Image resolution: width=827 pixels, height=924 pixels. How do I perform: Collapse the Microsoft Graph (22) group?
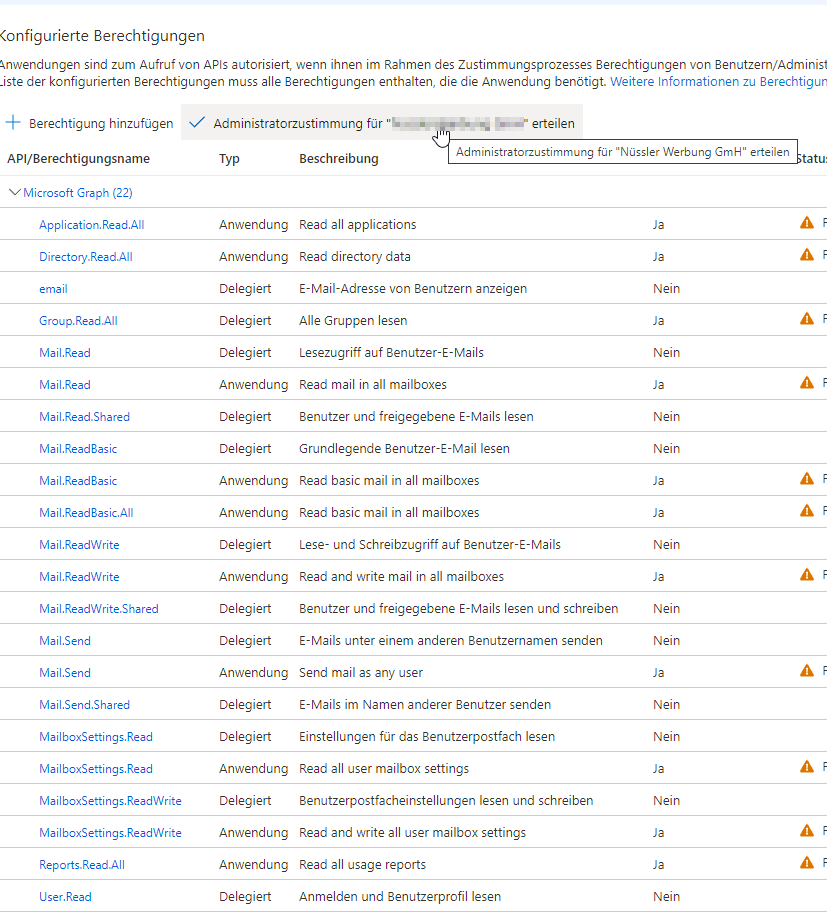tap(14, 192)
